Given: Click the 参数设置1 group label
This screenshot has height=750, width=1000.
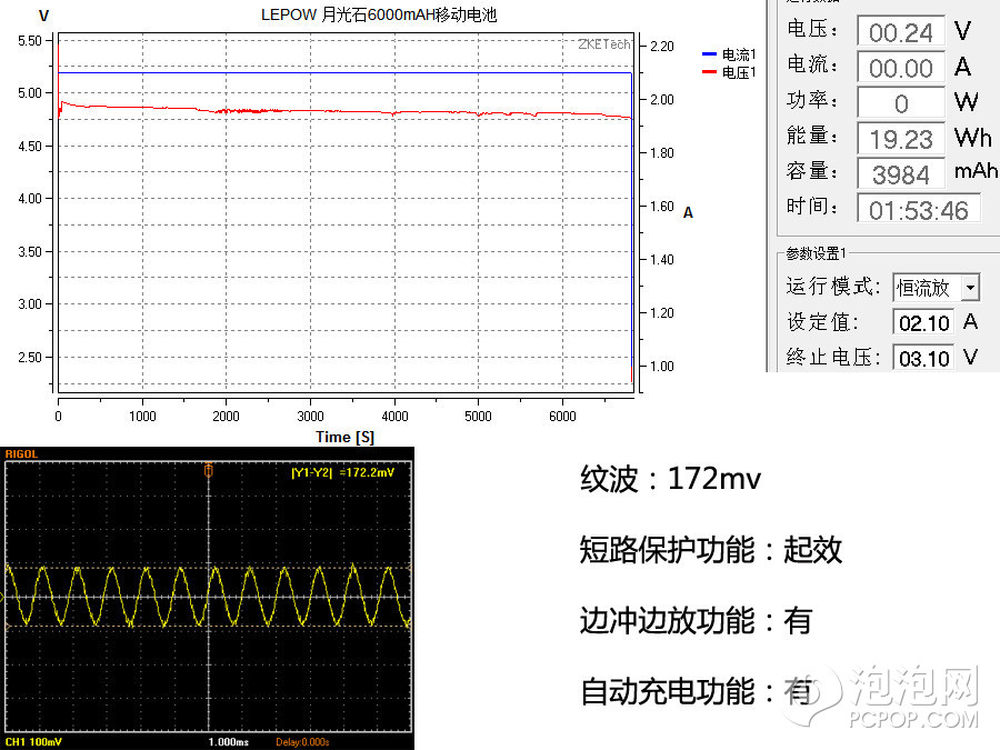Looking at the screenshot, I should [x=816, y=253].
